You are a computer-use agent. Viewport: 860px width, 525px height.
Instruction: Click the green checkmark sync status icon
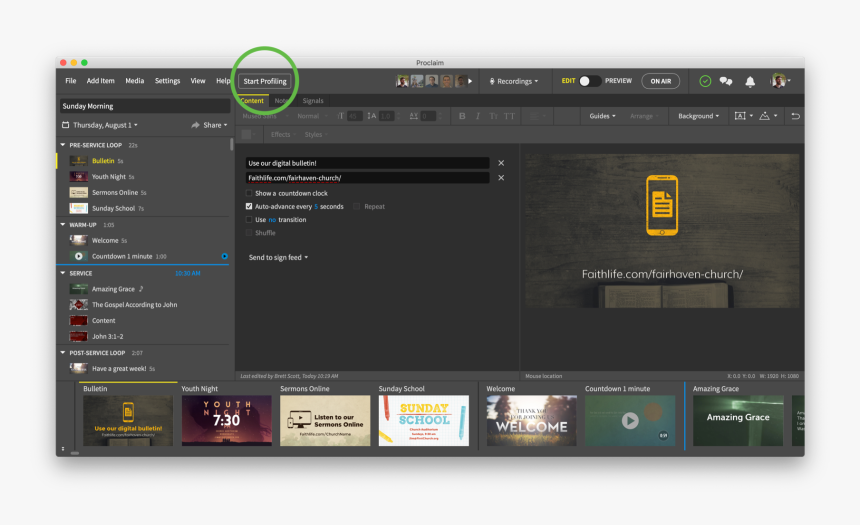[x=705, y=81]
